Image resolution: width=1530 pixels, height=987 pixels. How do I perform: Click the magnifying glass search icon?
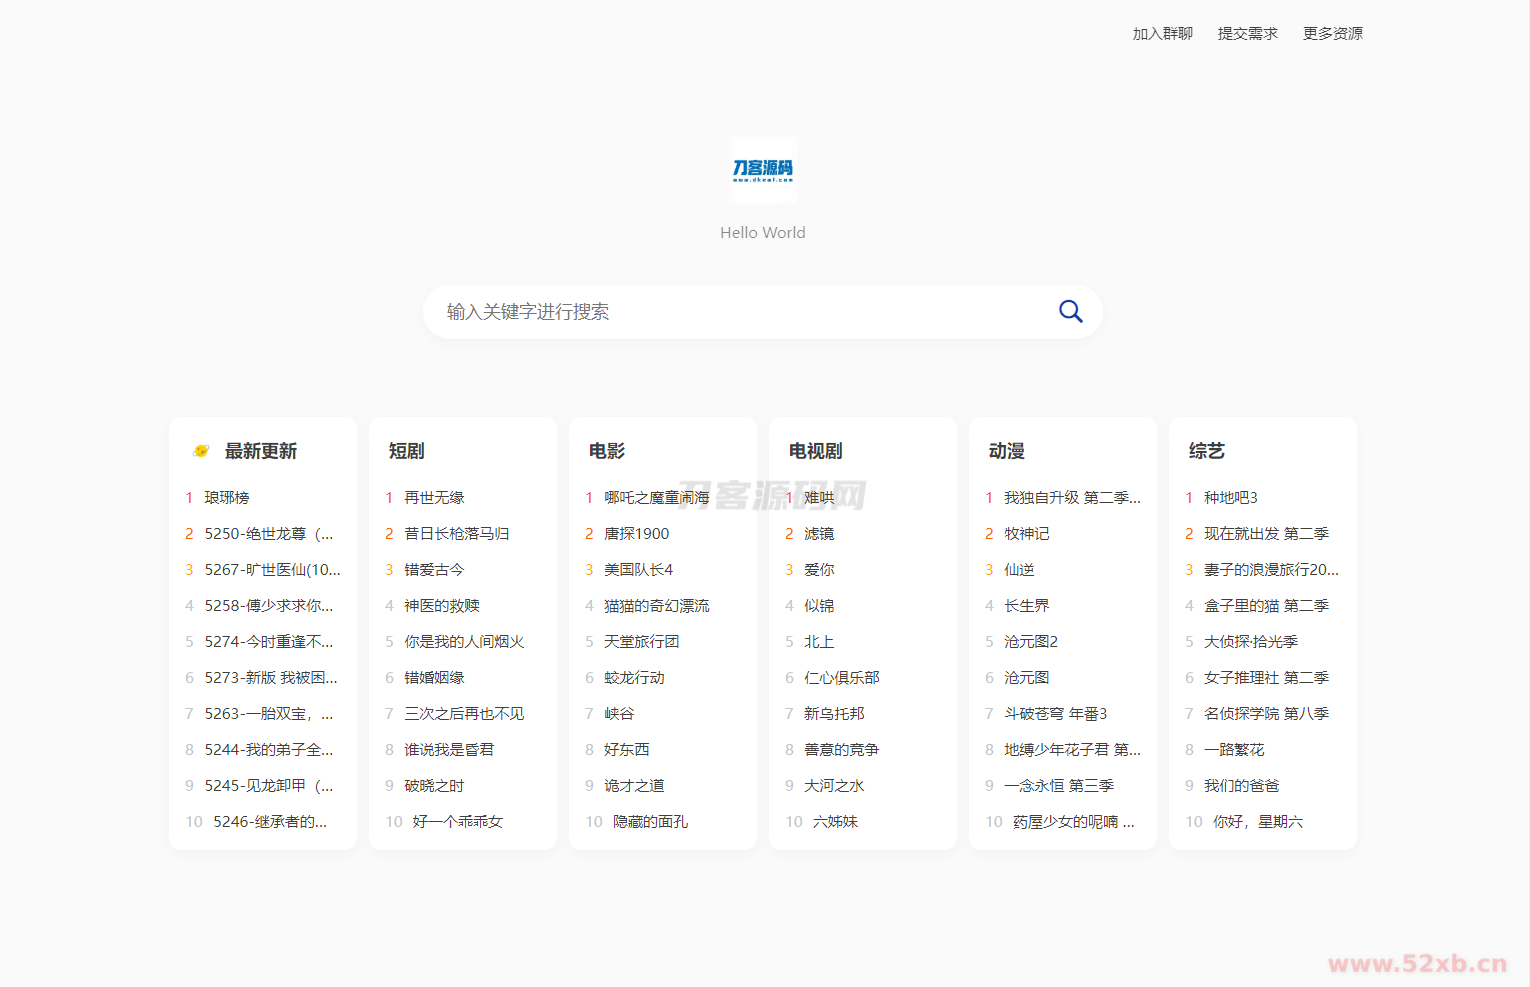1071,311
